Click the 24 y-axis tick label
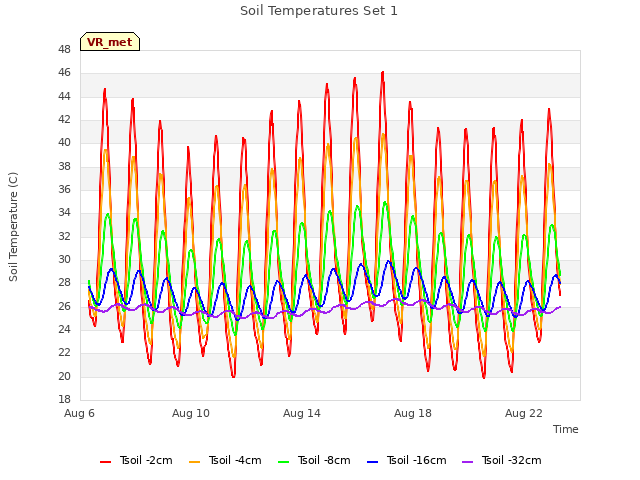Screen dimensions: 640x480 coord(64,329)
